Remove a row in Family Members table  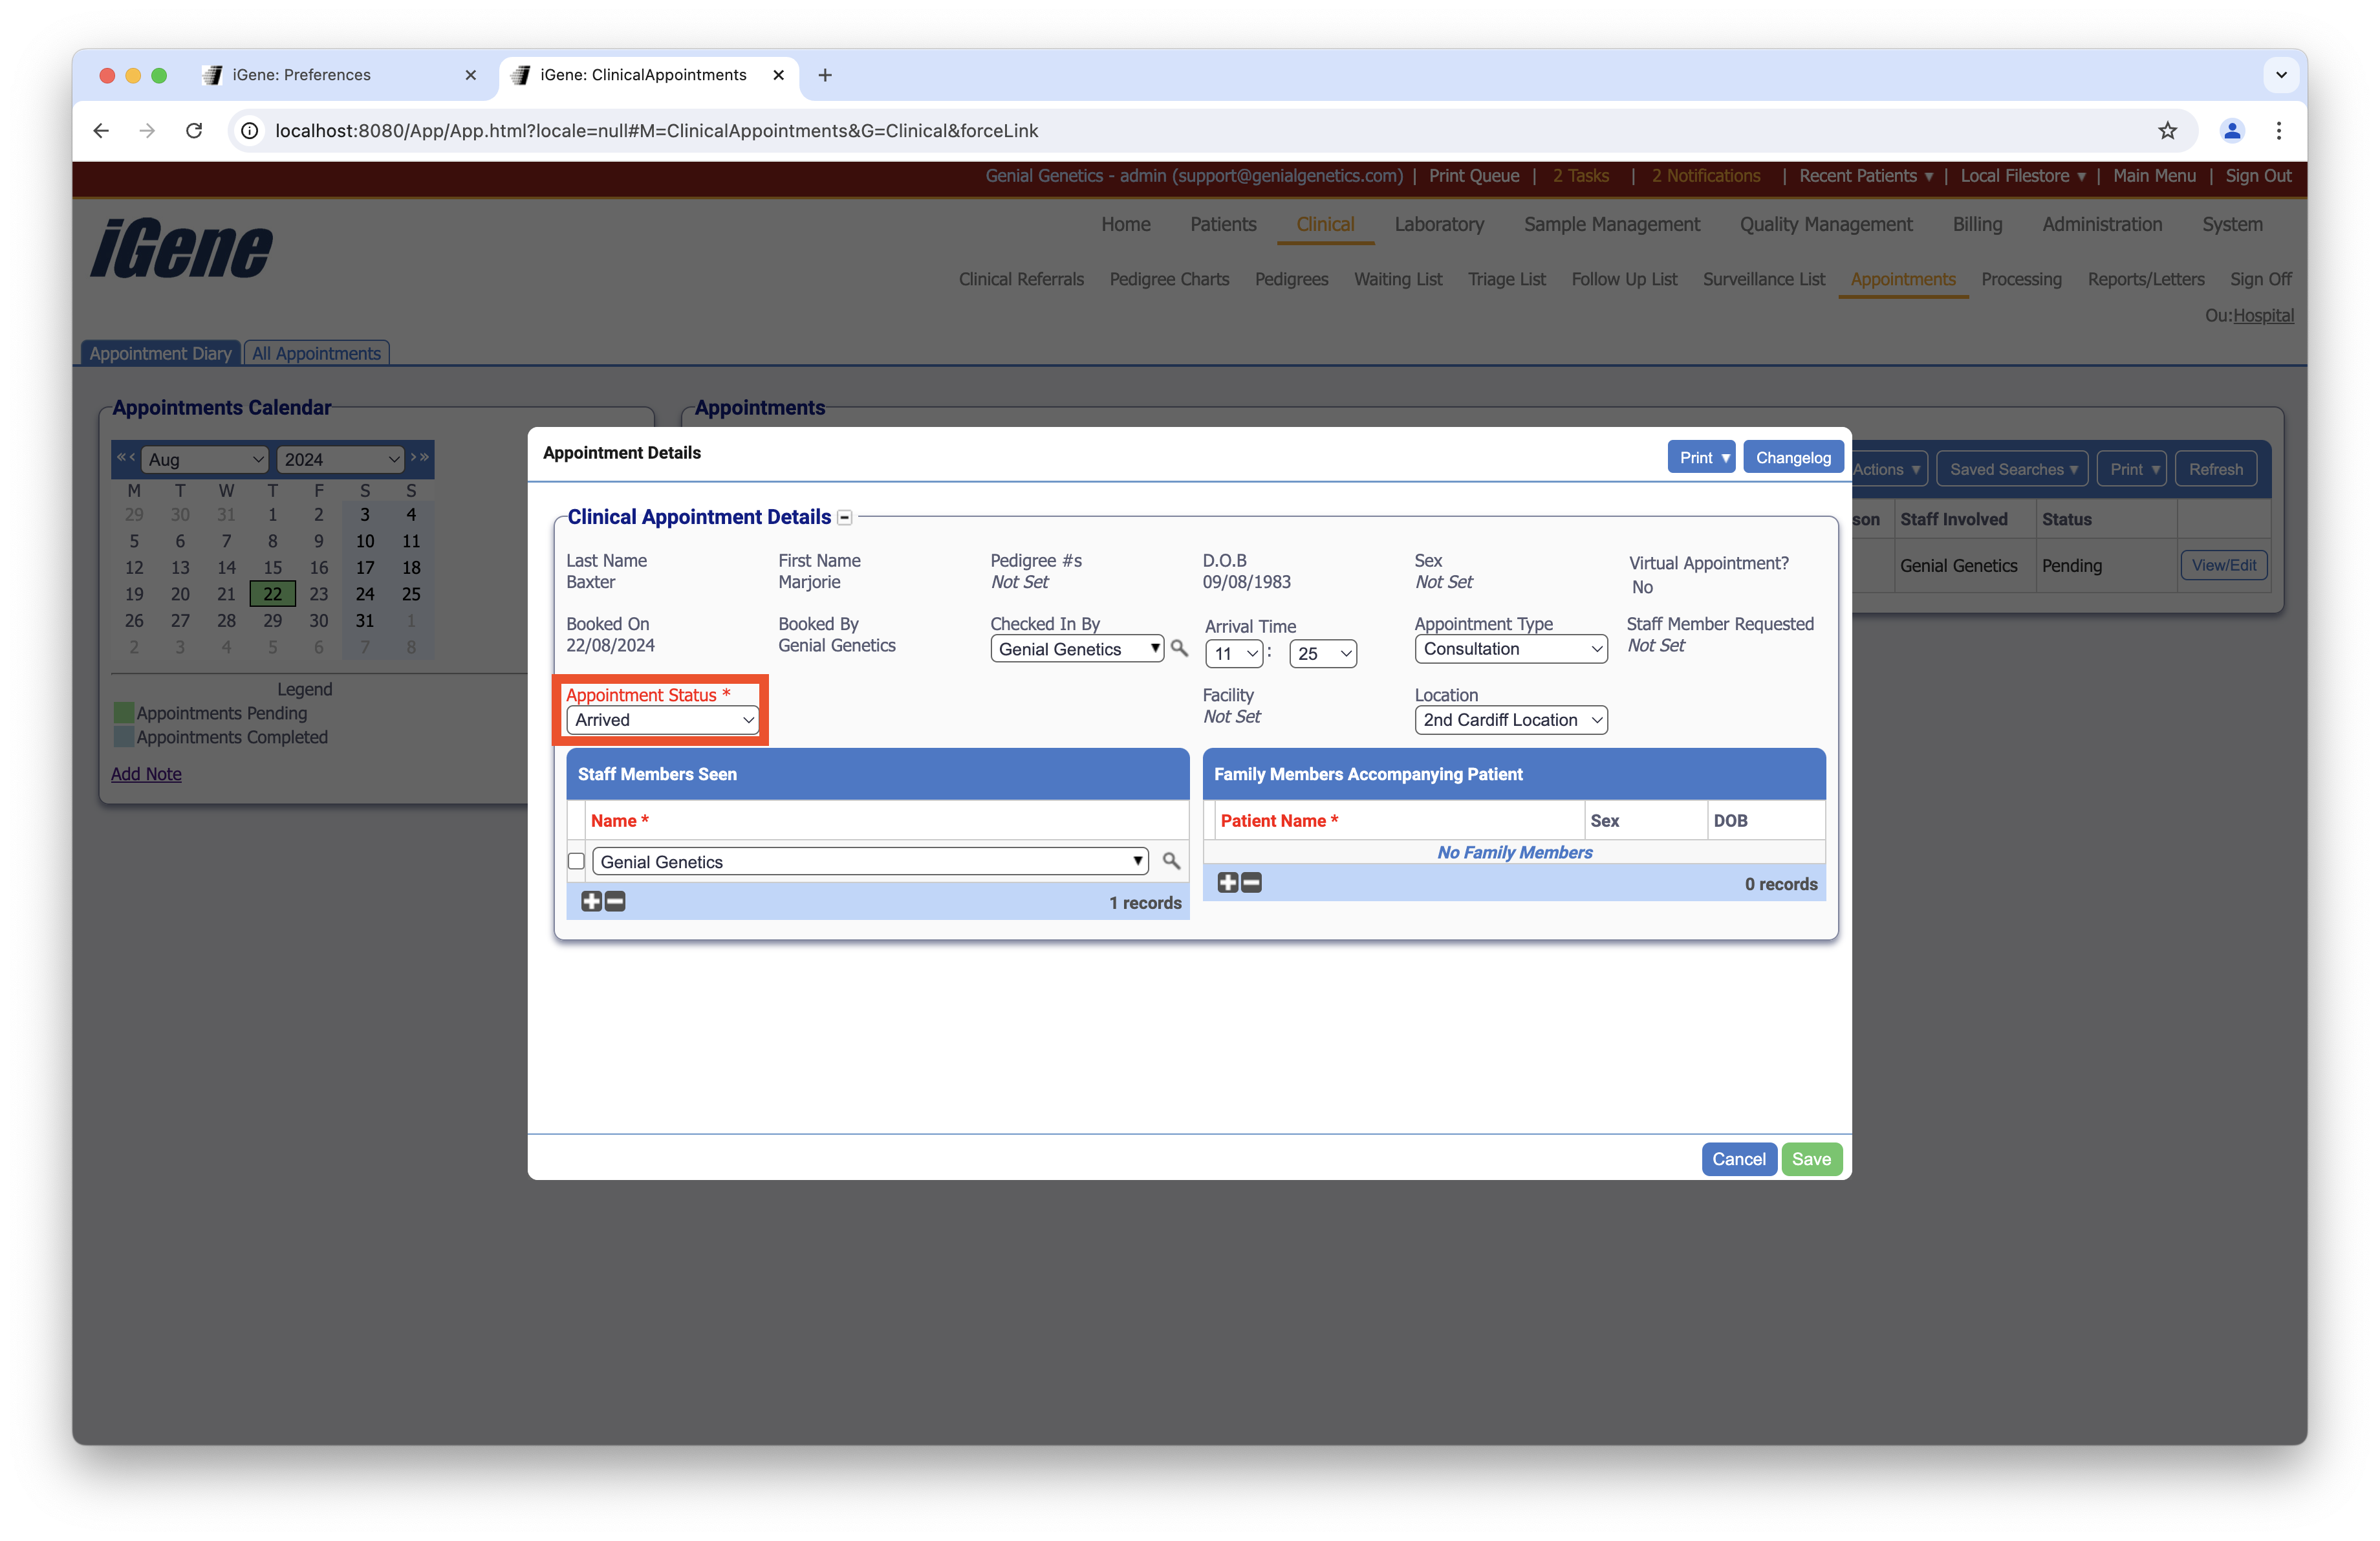click(1252, 883)
